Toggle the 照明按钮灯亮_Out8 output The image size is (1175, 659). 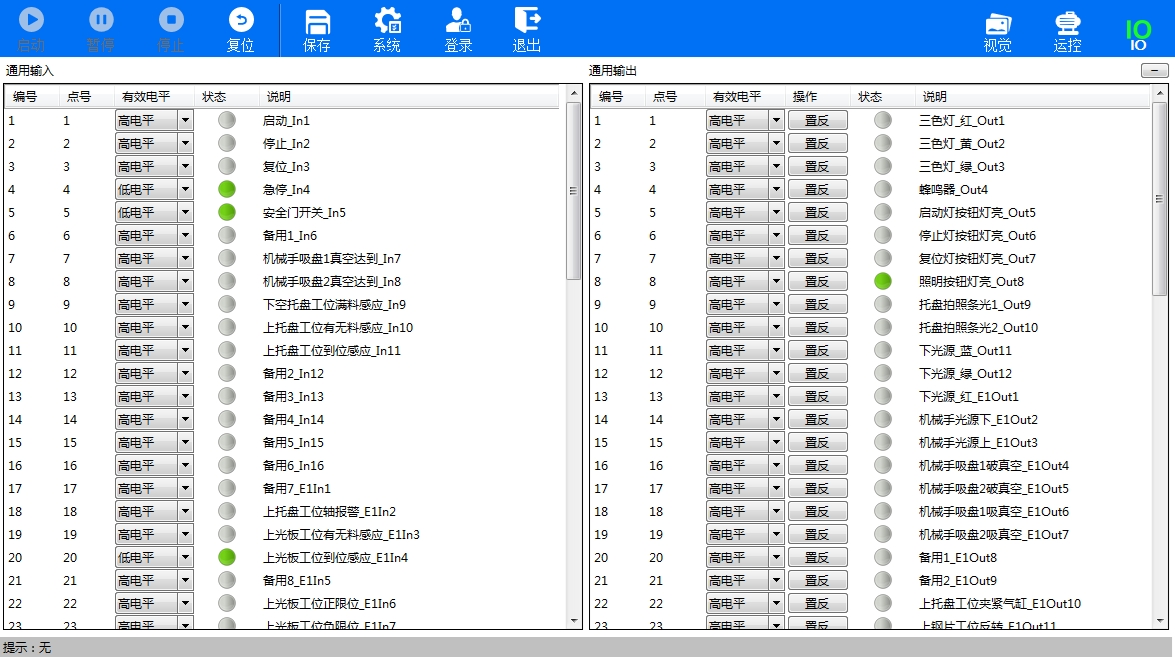[x=817, y=281]
